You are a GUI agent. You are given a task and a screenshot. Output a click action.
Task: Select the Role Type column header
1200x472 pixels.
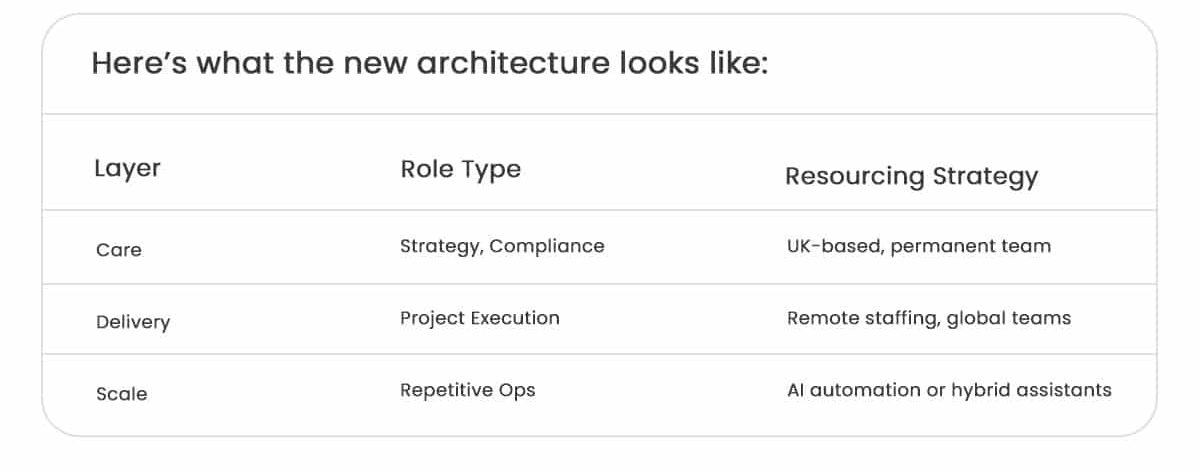tap(460, 169)
